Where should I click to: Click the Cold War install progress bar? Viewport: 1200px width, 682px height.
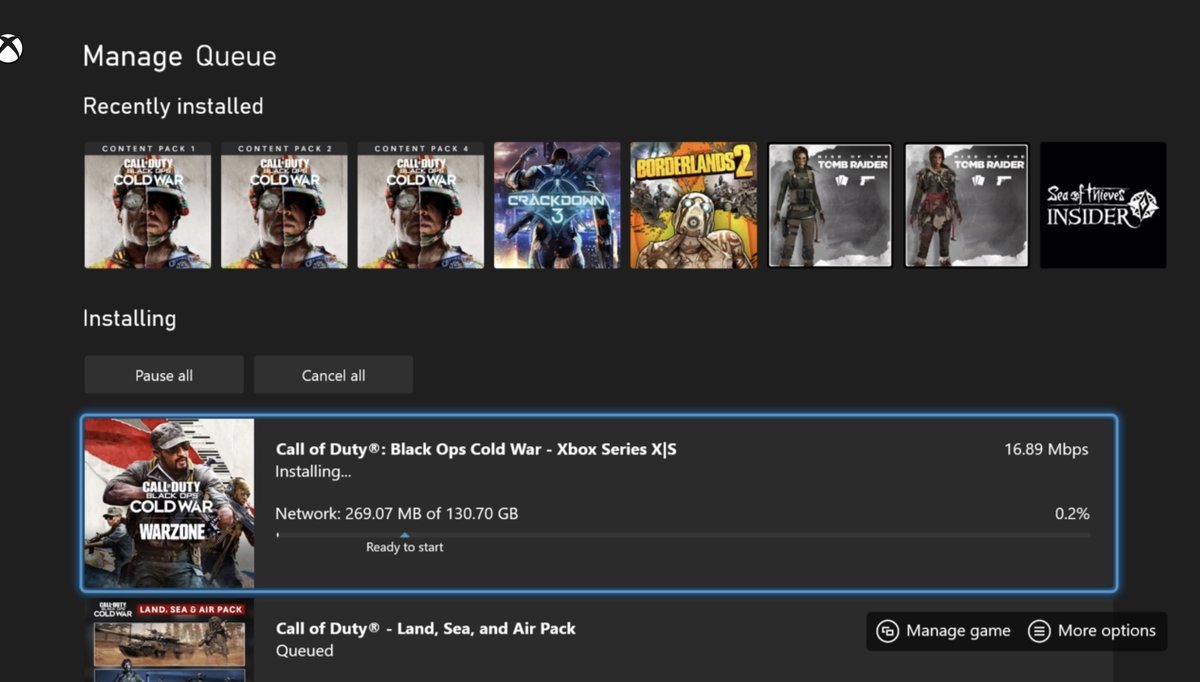(x=683, y=535)
